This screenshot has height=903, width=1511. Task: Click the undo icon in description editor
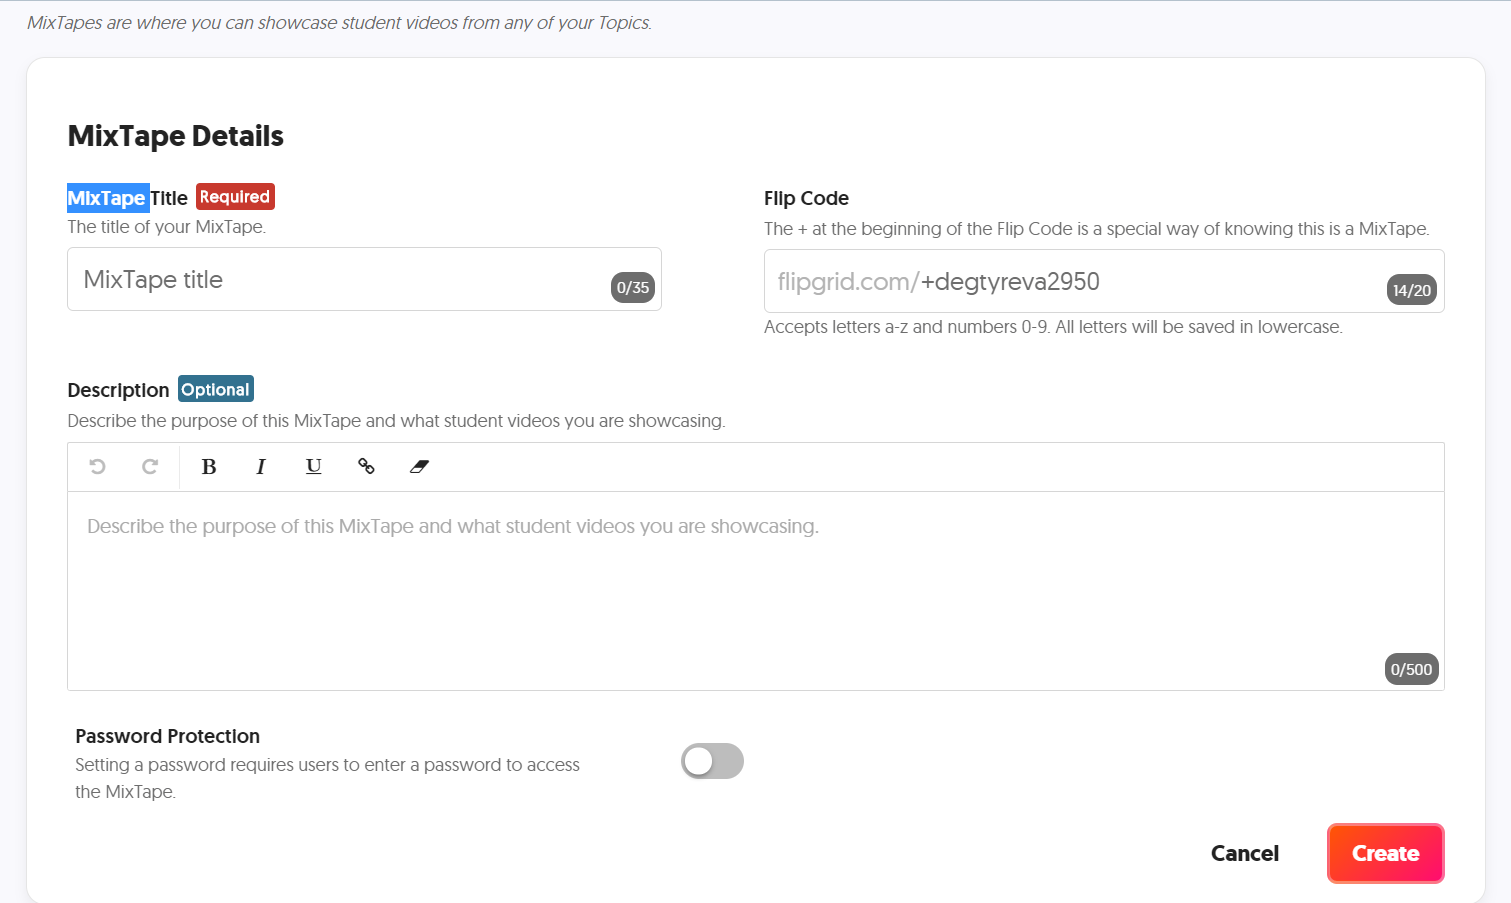pos(98,466)
